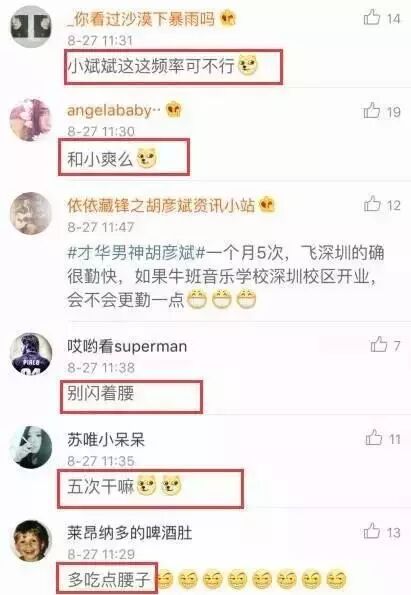
Task: Like 哎哟看superman's comment with 7 likes
Action: tap(378, 345)
